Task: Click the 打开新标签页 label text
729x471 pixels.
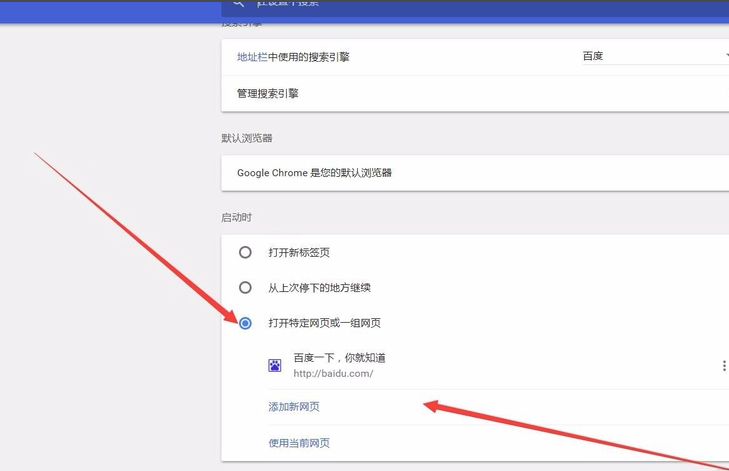Action: click(x=299, y=253)
